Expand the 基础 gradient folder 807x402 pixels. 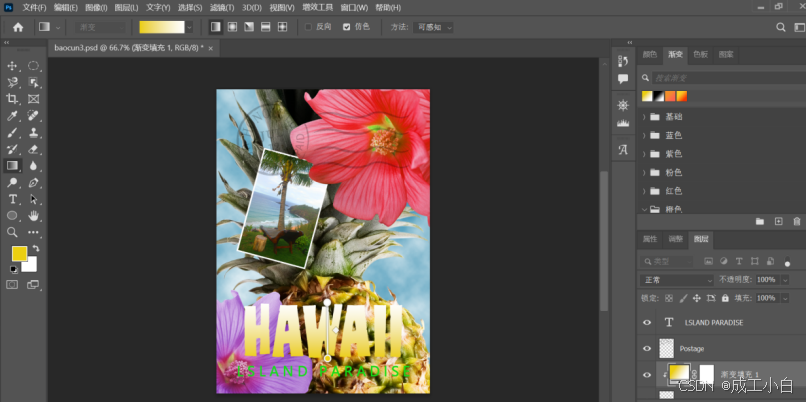[644, 117]
